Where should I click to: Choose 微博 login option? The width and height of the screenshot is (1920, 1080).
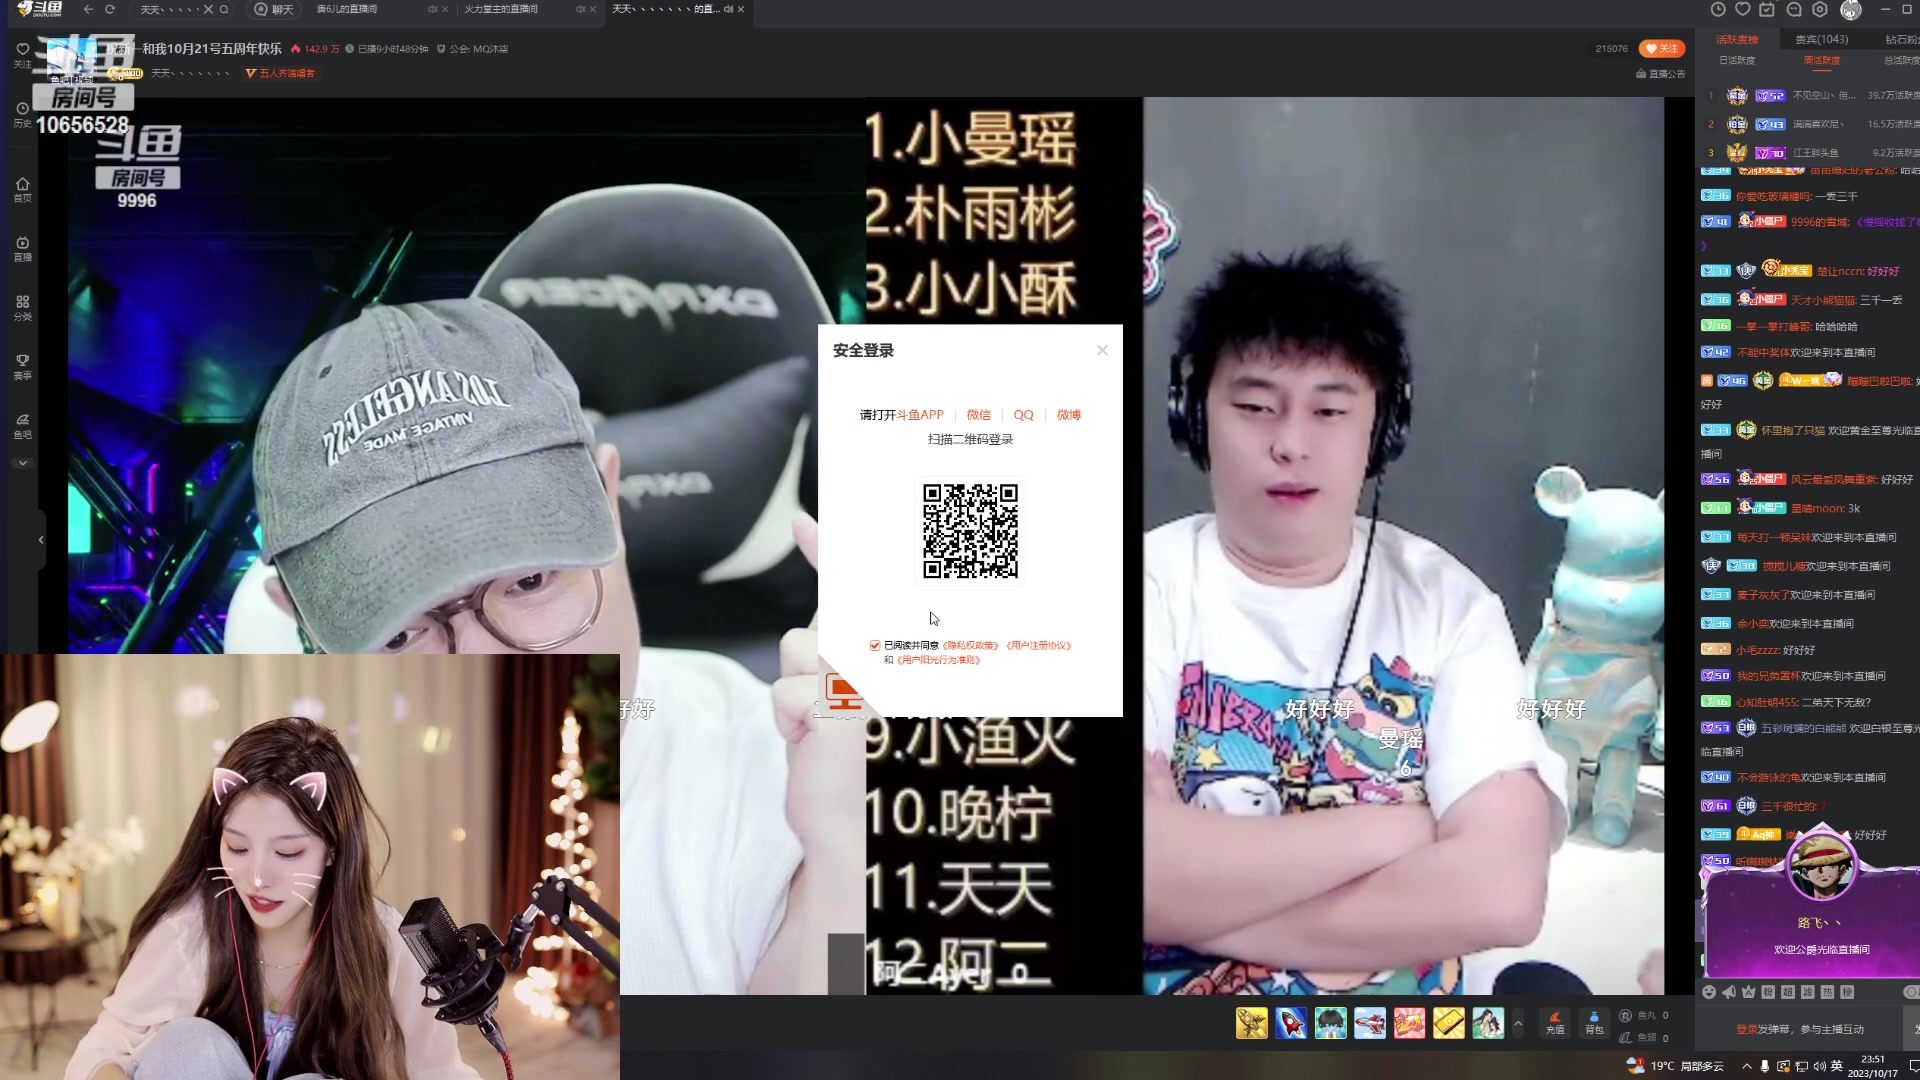[x=1069, y=415]
